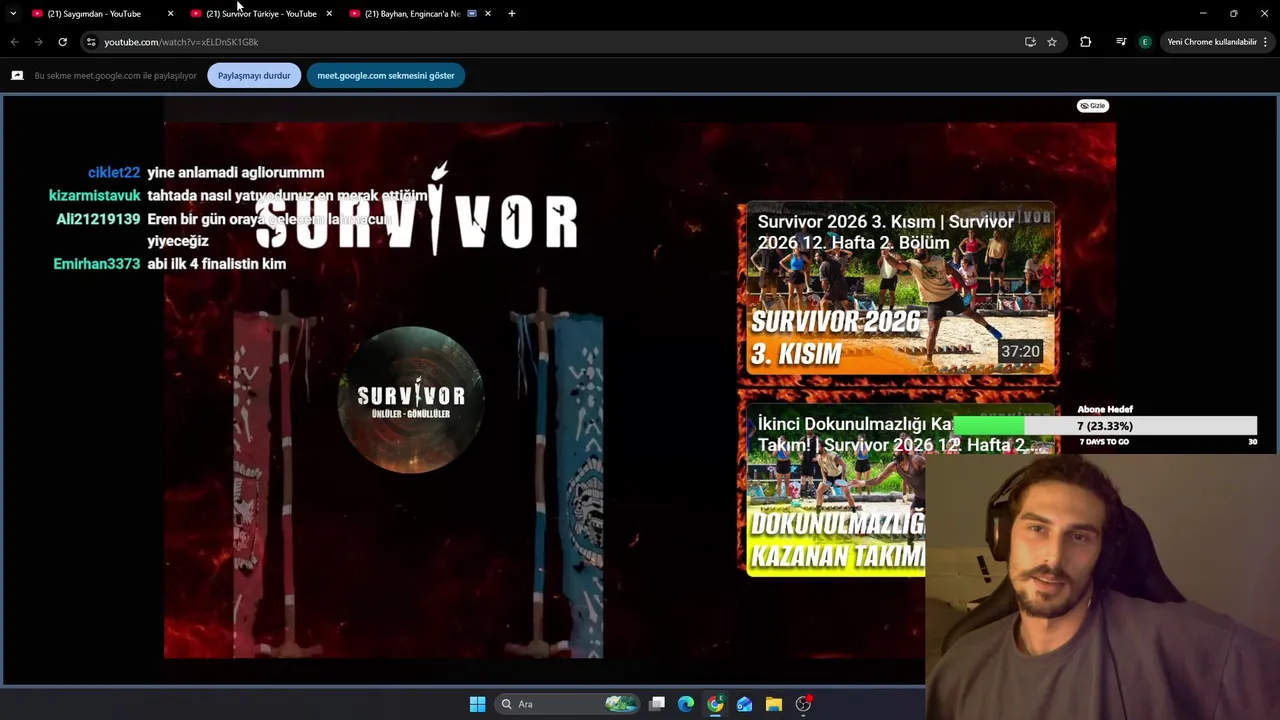
Task: Click the Gizle hide button
Action: tap(1093, 106)
